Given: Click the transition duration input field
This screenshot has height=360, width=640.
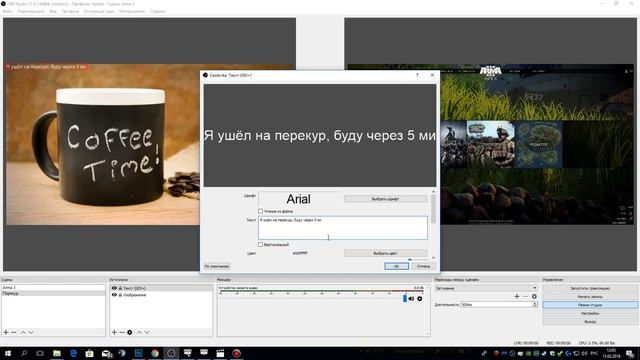Looking at the screenshot, I should pos(496,304).
